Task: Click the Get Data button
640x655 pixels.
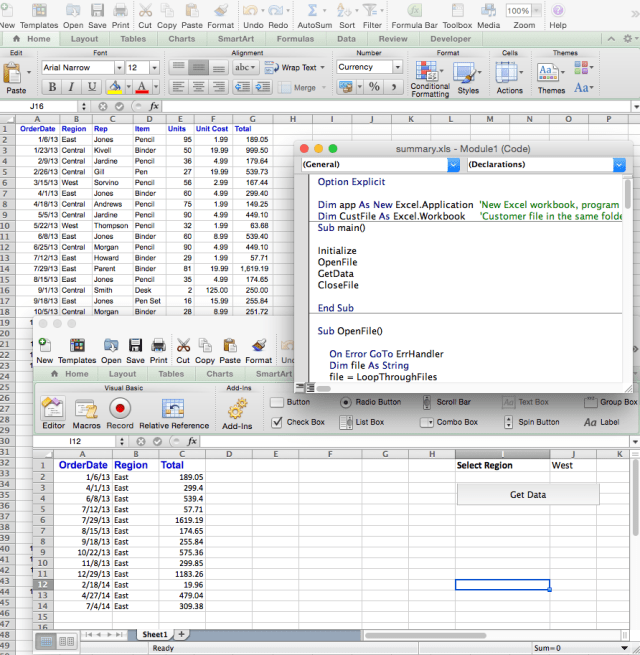Action: click(528, 495)
